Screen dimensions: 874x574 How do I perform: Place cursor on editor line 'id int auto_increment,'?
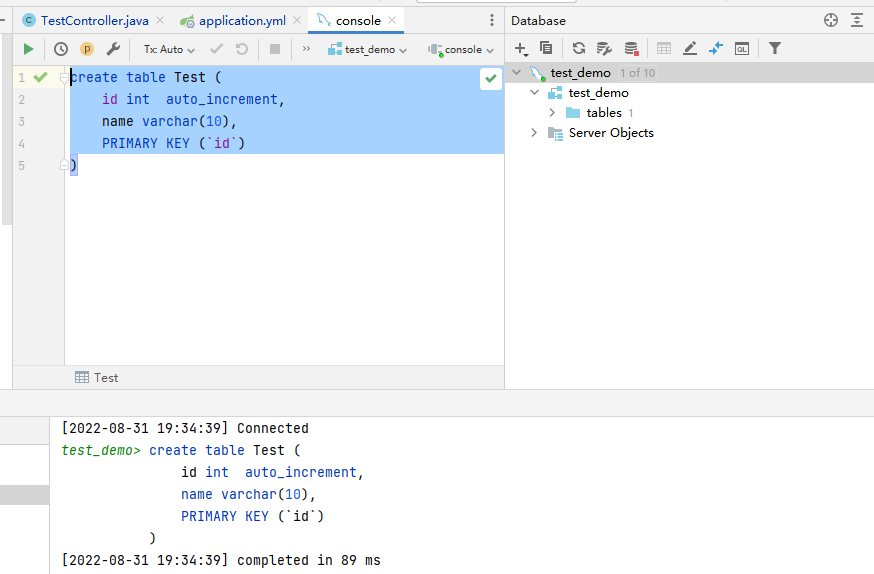click(x=193, y=99)
